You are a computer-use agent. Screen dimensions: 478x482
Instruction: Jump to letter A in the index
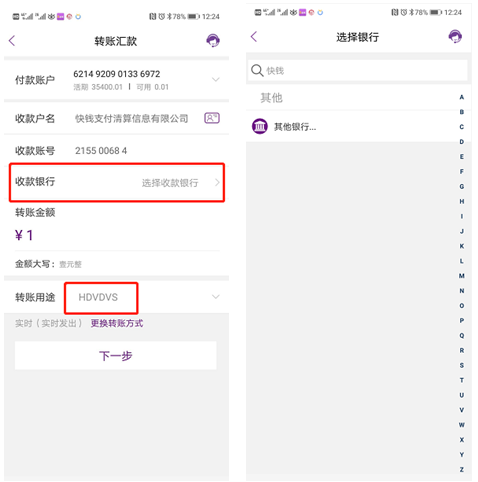pyautogui.click(x=462, y=97)
